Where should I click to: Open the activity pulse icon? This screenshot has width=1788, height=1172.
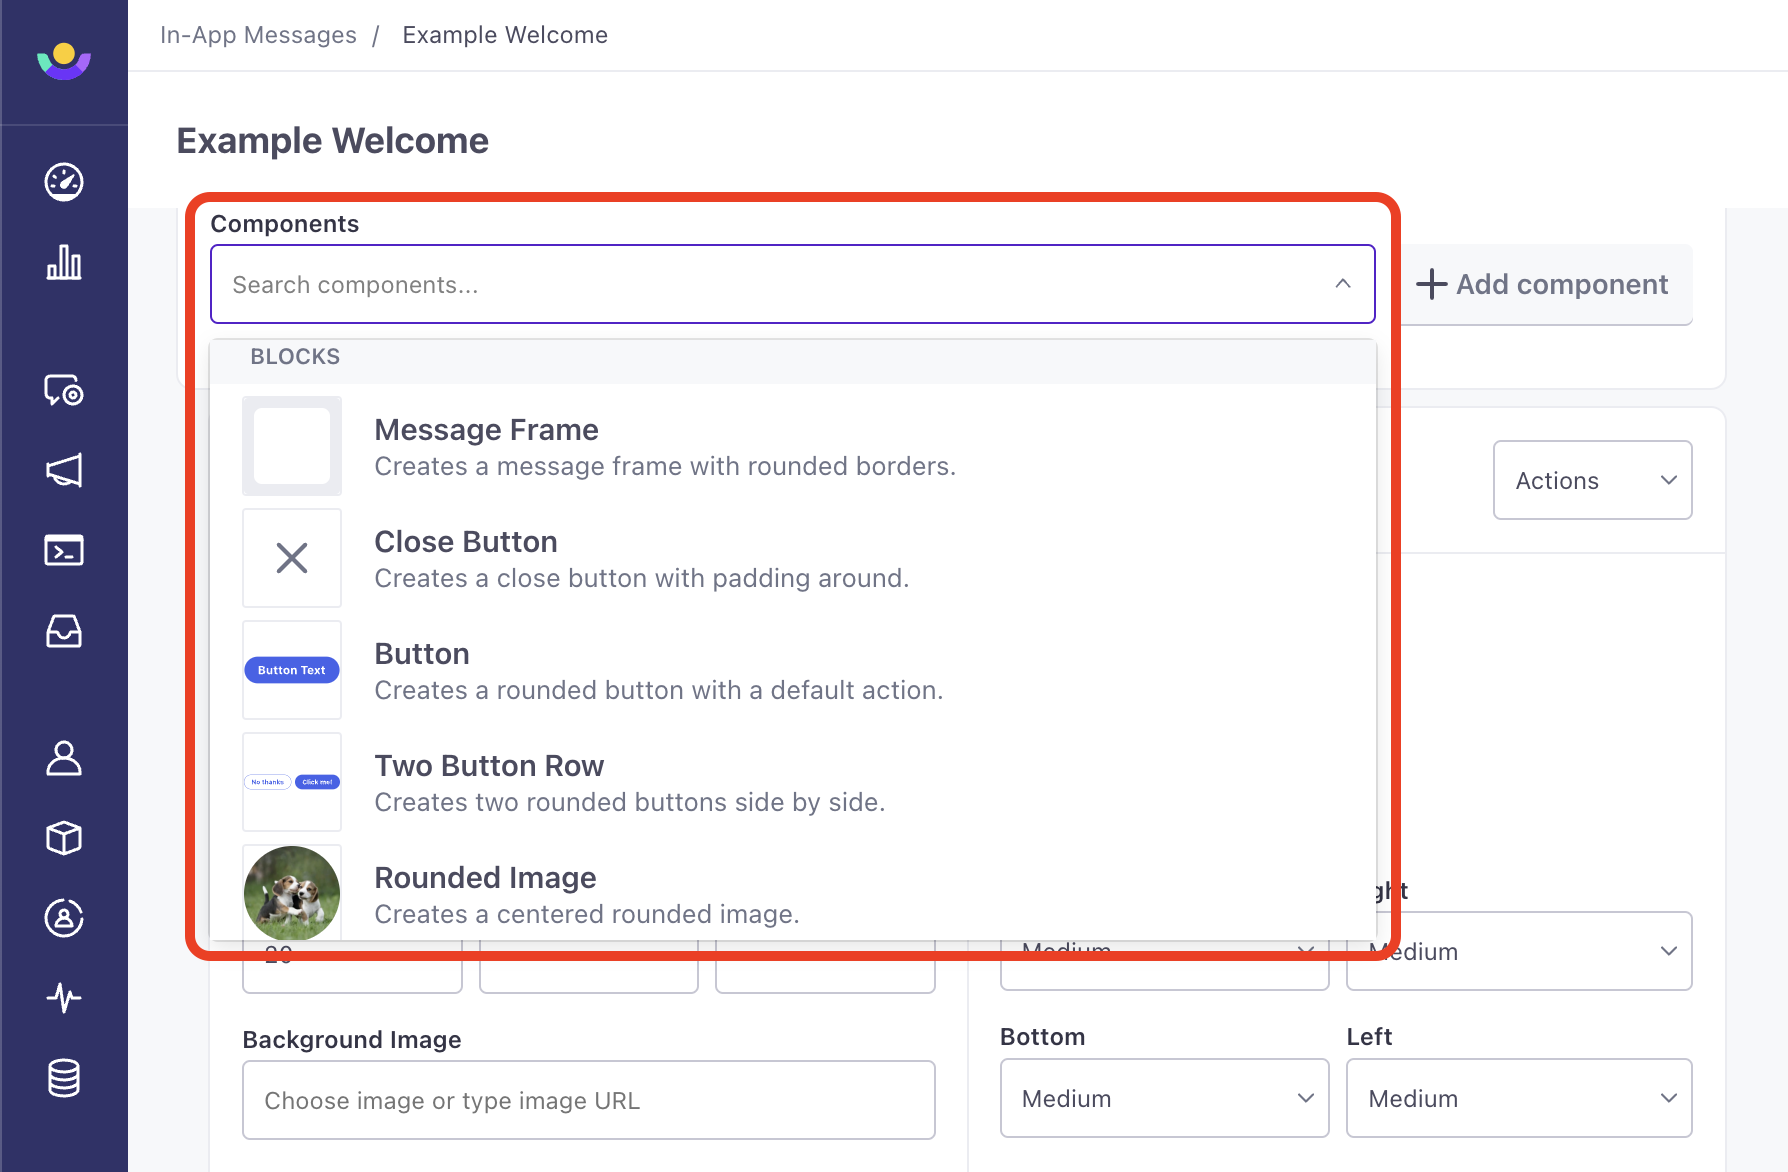(64, 997)
